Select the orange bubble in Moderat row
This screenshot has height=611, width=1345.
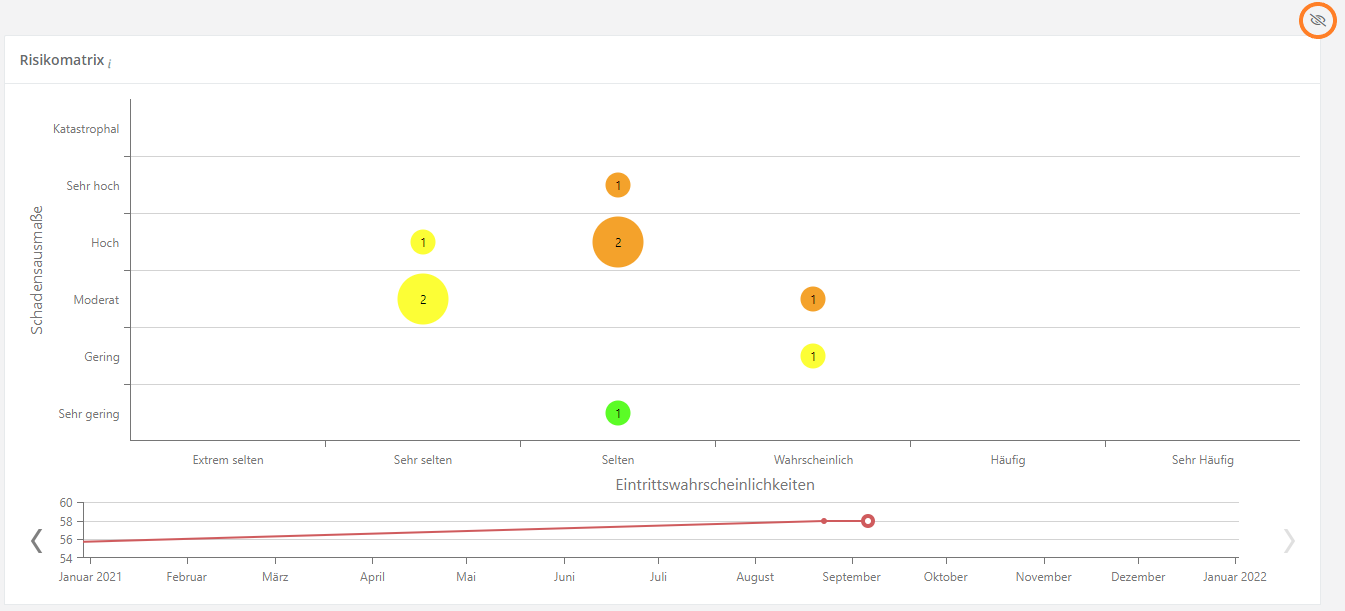tap(813, 299)
